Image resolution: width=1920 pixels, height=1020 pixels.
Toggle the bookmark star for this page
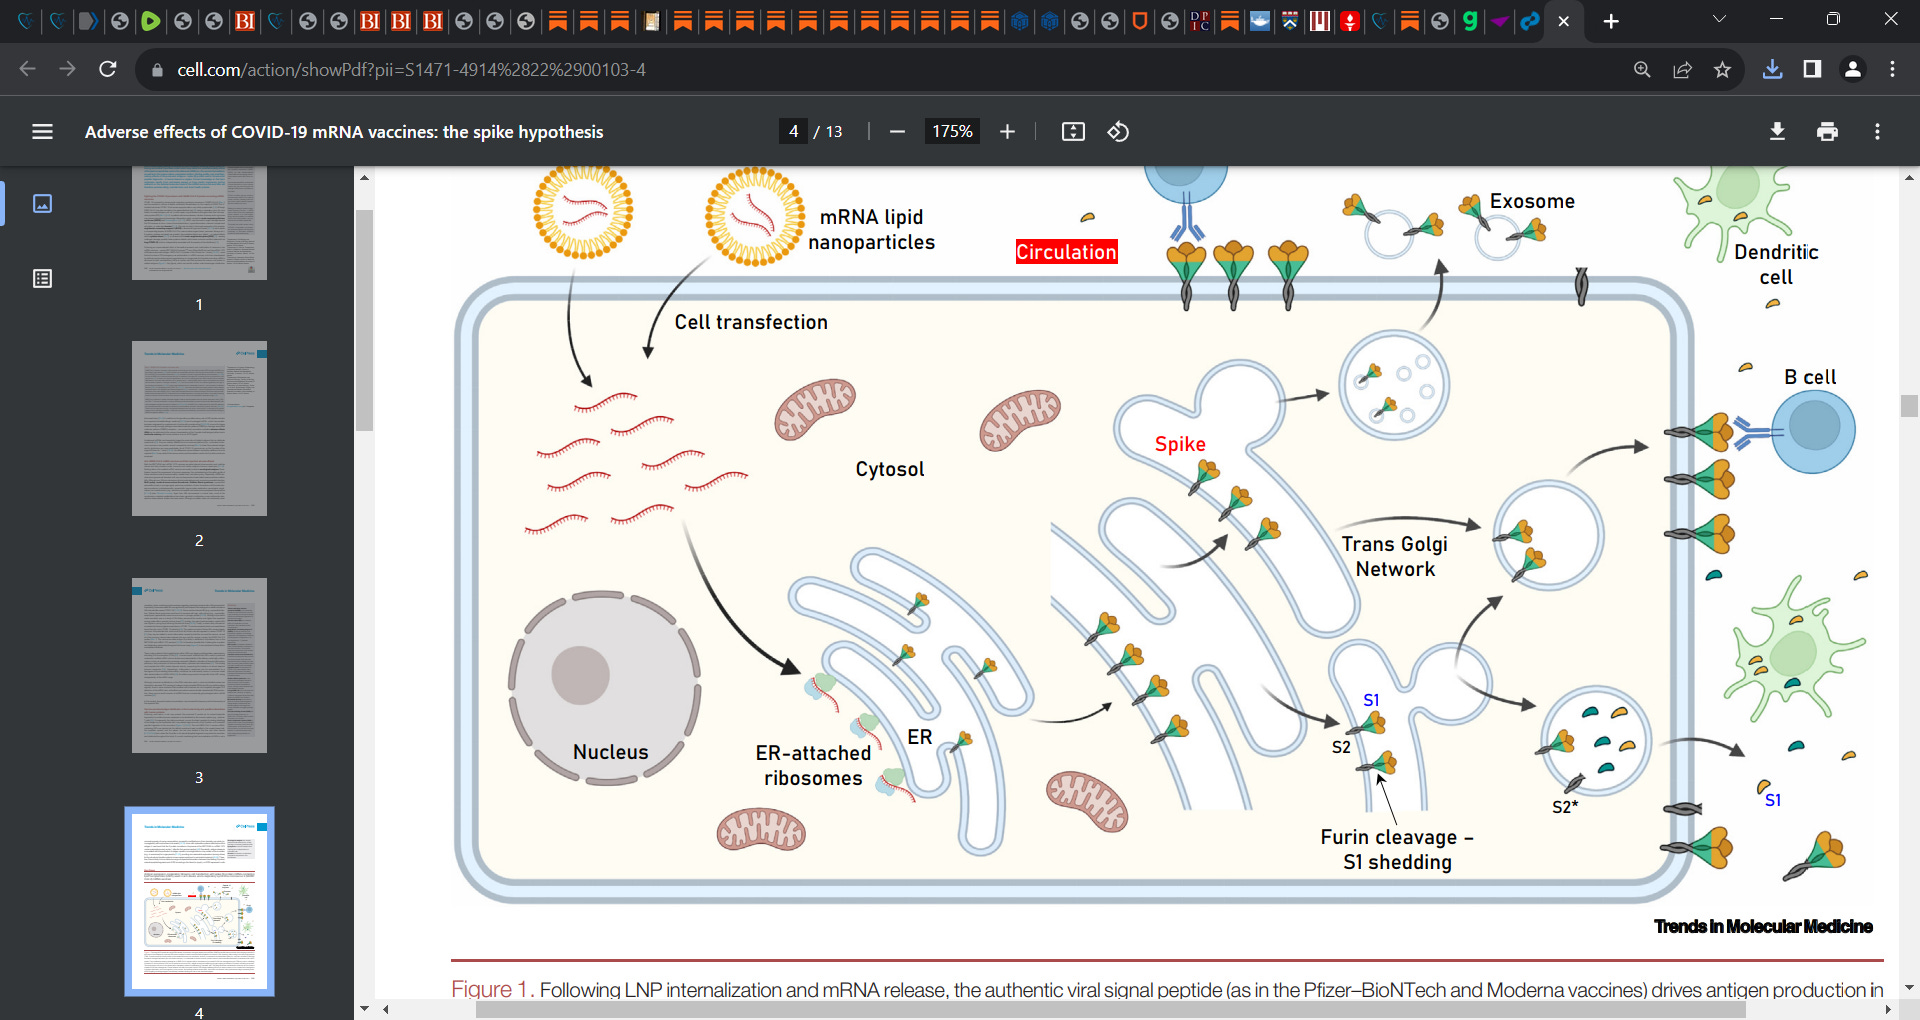1722,69
